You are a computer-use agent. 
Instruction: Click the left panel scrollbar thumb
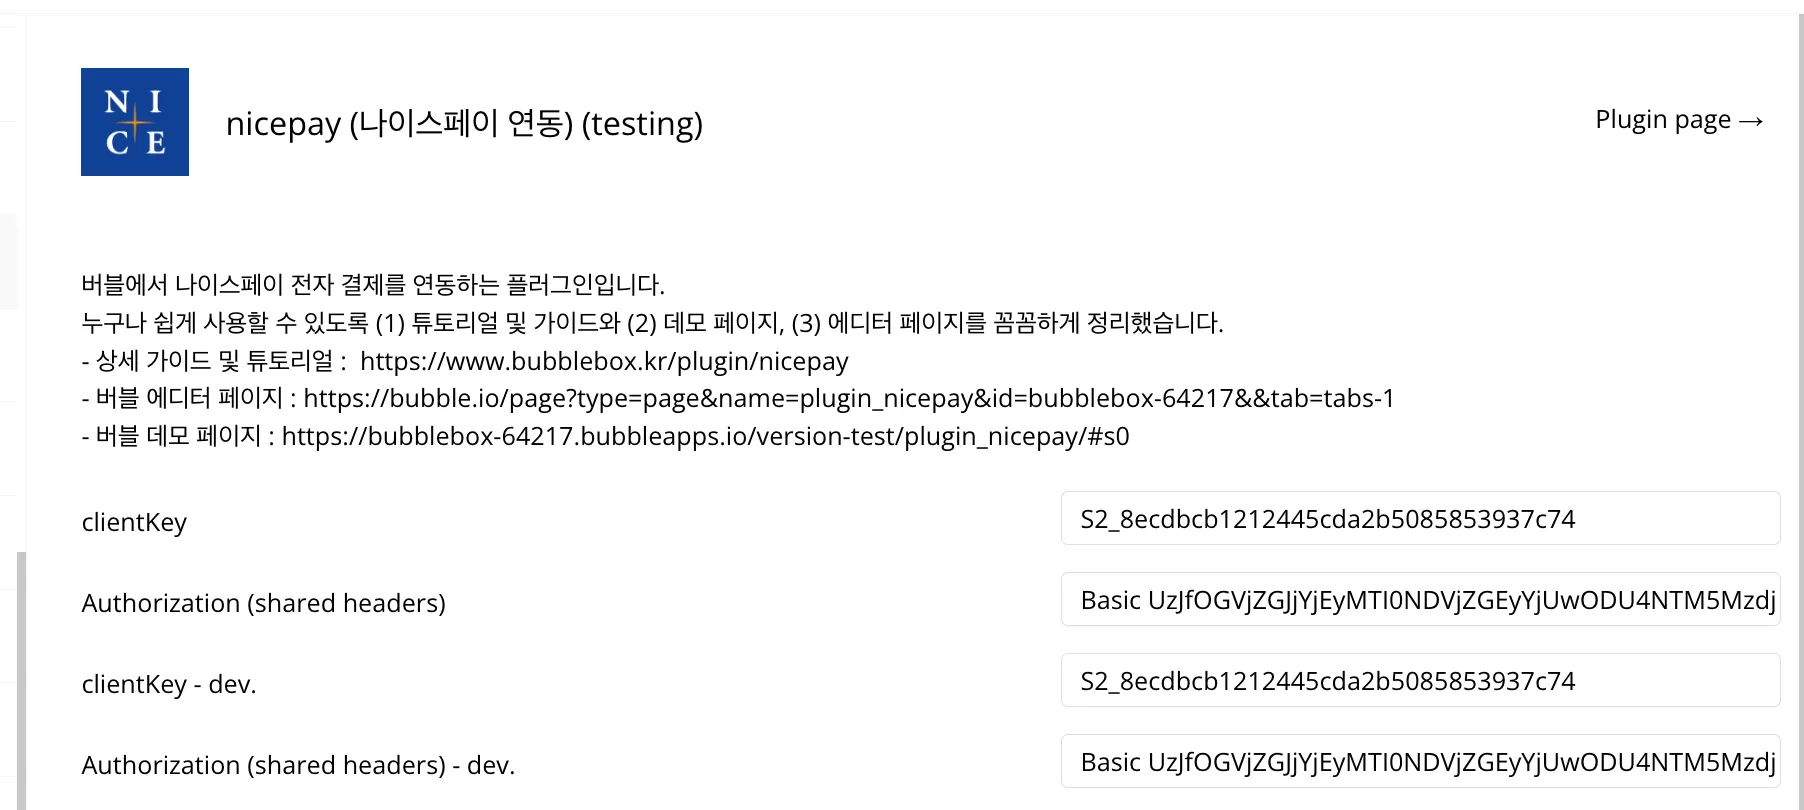click(x=21, y=680)
